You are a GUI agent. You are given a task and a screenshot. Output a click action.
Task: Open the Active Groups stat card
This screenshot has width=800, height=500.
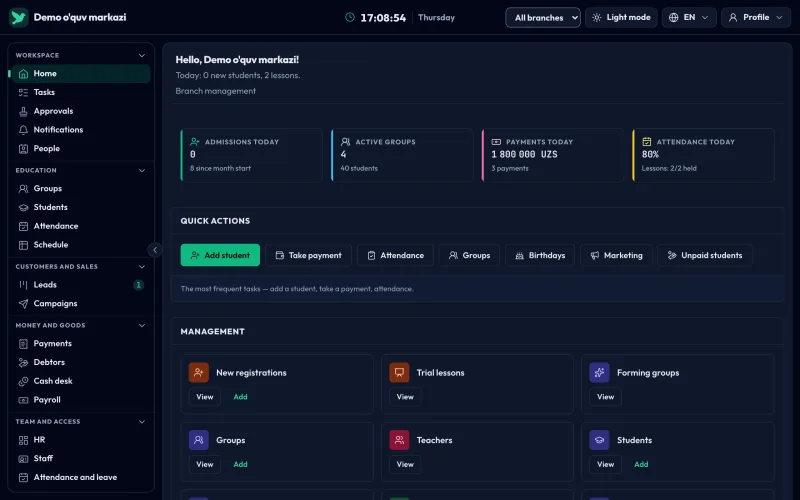click(x=402, y=155)
